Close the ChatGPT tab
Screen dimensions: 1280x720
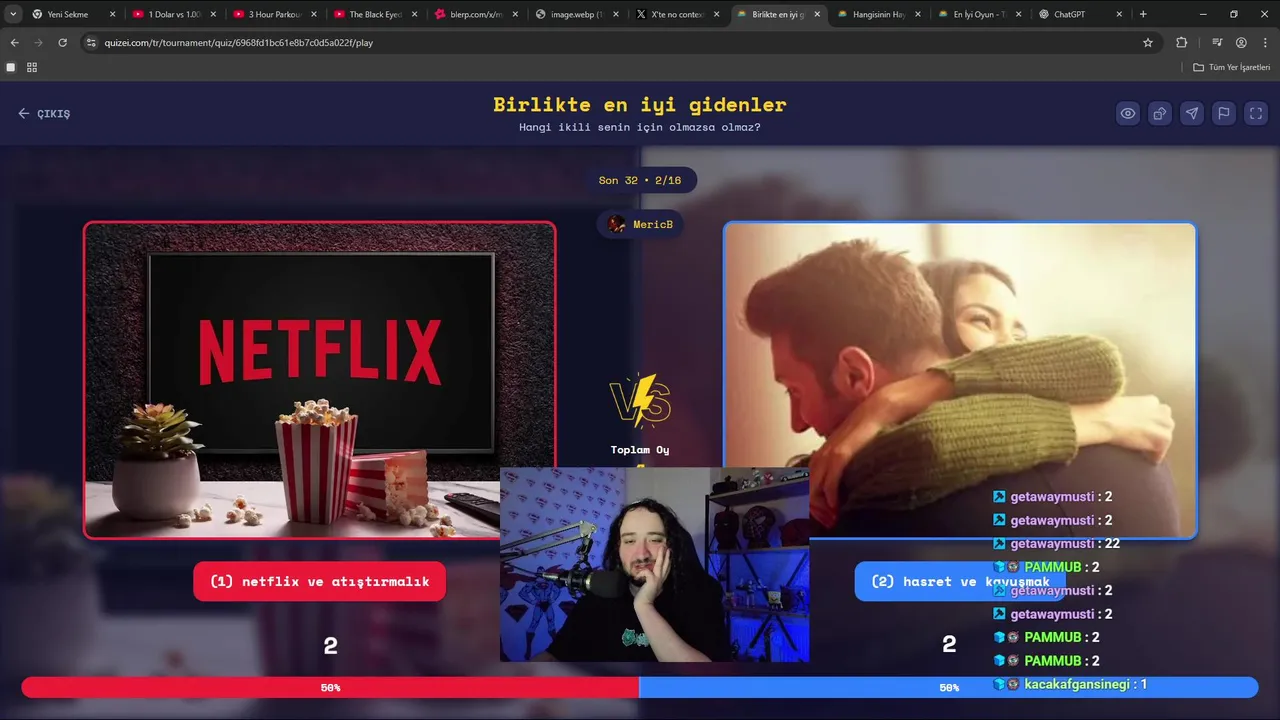[x=1119, y=14]
